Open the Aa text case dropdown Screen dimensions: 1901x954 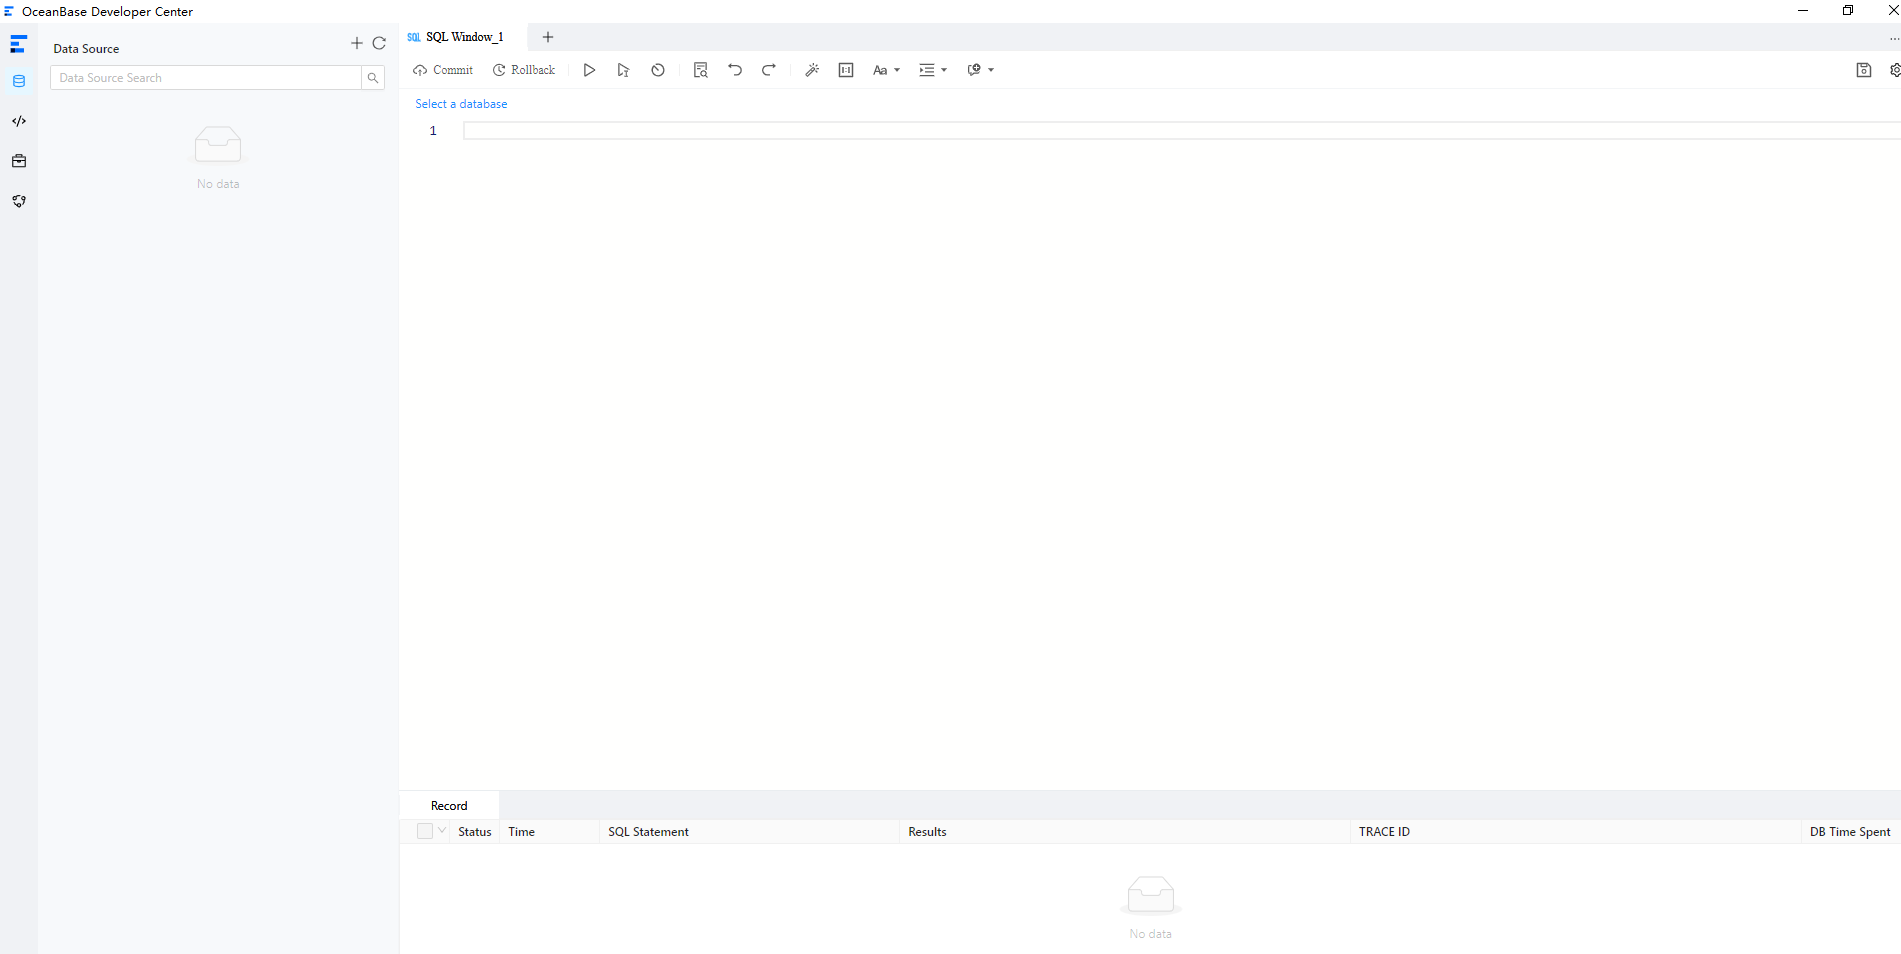point(886,70)
